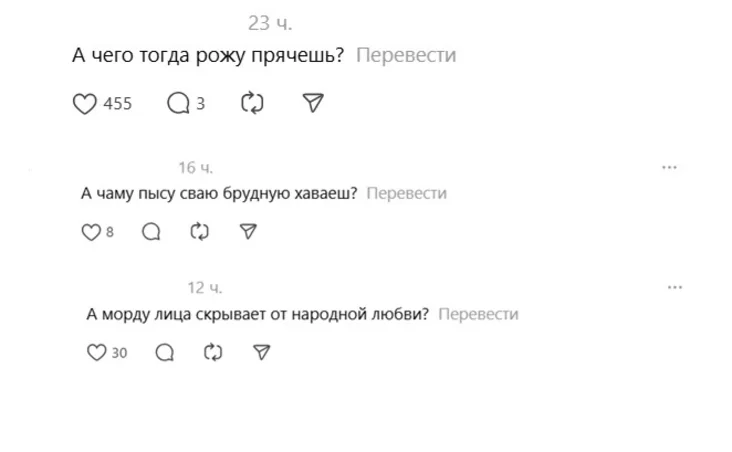Viewport: 732px width, 452px height.
Task: Repost the top post
Action: [x=252, y=103]
